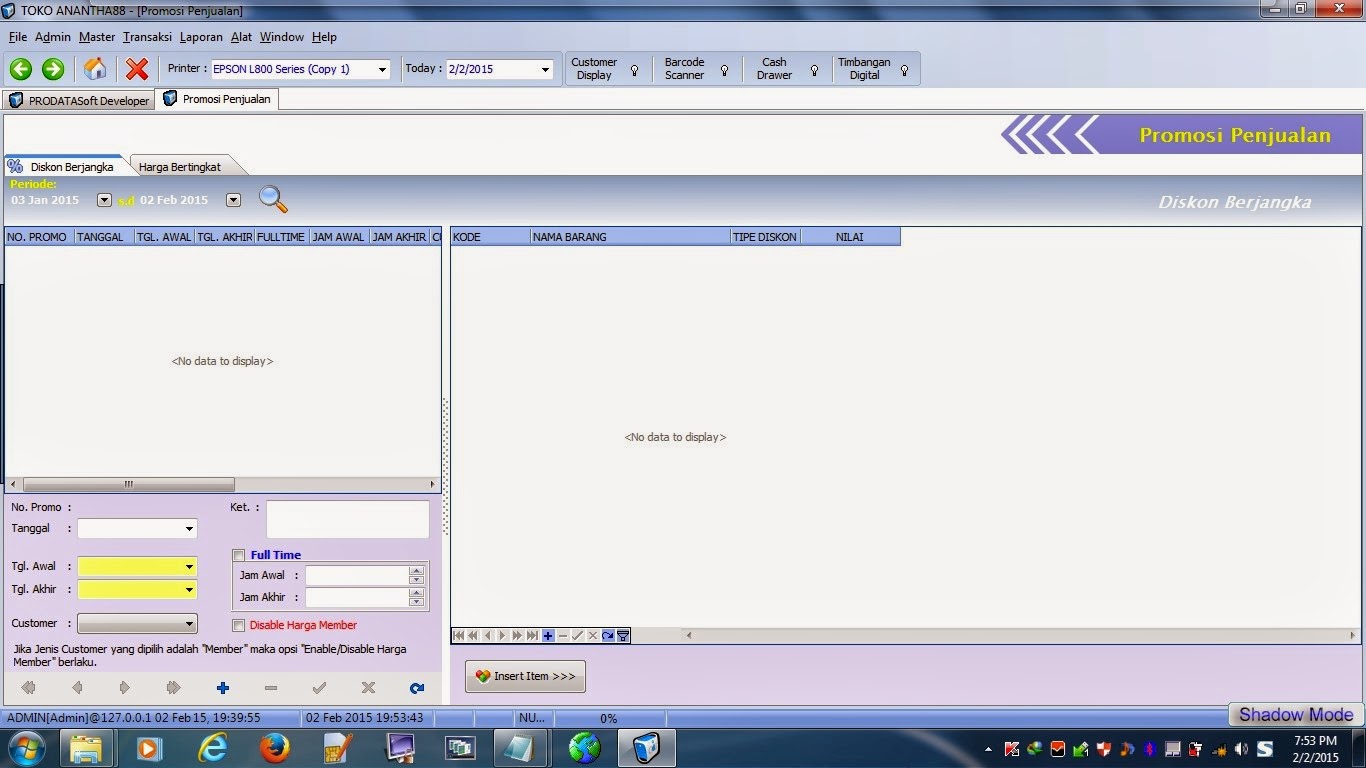The width and height of the screenshot is (1366, 768).
Task: Click the green back arrow in the toolbar
Action: pos(21,69)
